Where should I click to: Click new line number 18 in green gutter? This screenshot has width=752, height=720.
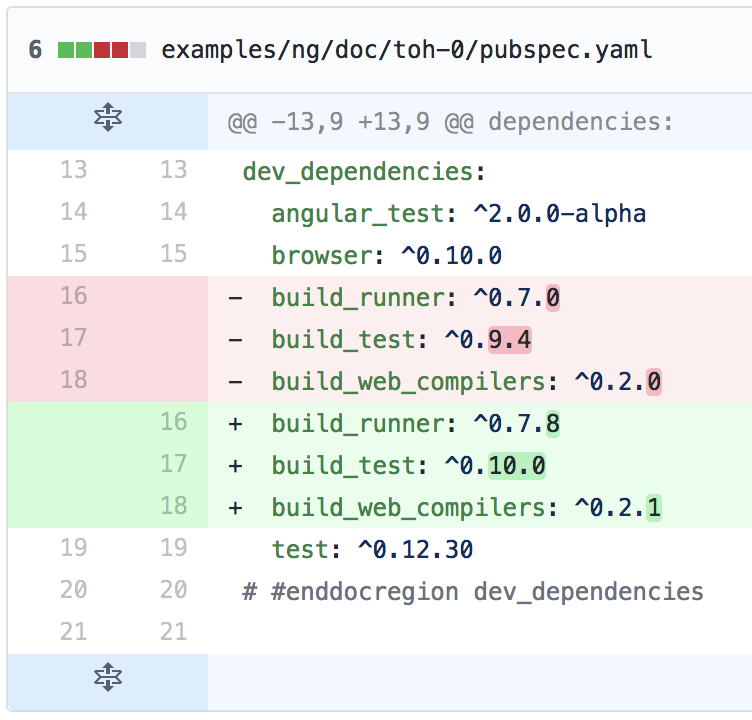(173, 506)
